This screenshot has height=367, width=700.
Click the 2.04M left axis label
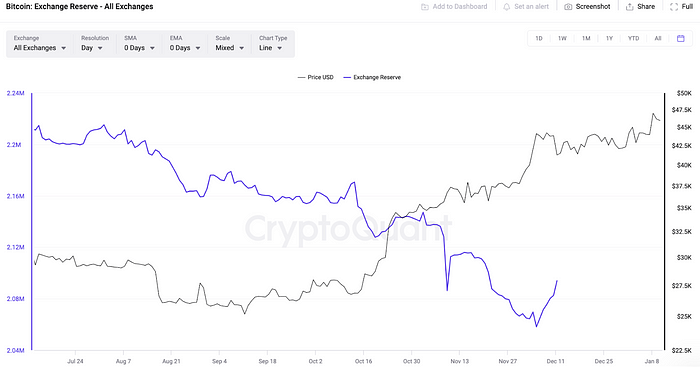pyautogui.click(x=15, y=350)
